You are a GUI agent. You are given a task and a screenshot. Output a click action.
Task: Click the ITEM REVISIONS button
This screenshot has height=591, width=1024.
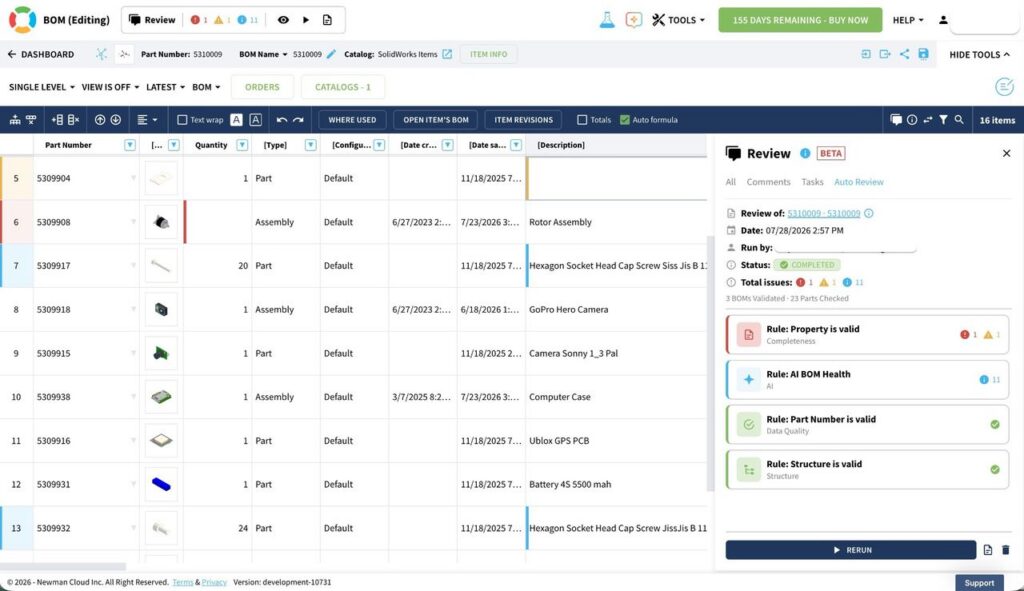tap(523, 120)
